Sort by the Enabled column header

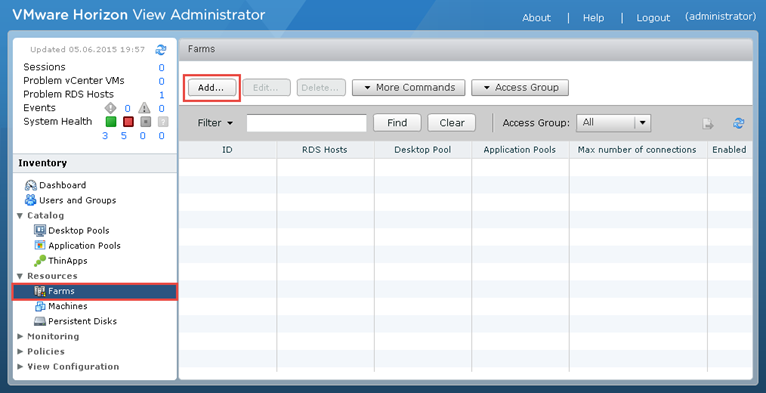730,150
